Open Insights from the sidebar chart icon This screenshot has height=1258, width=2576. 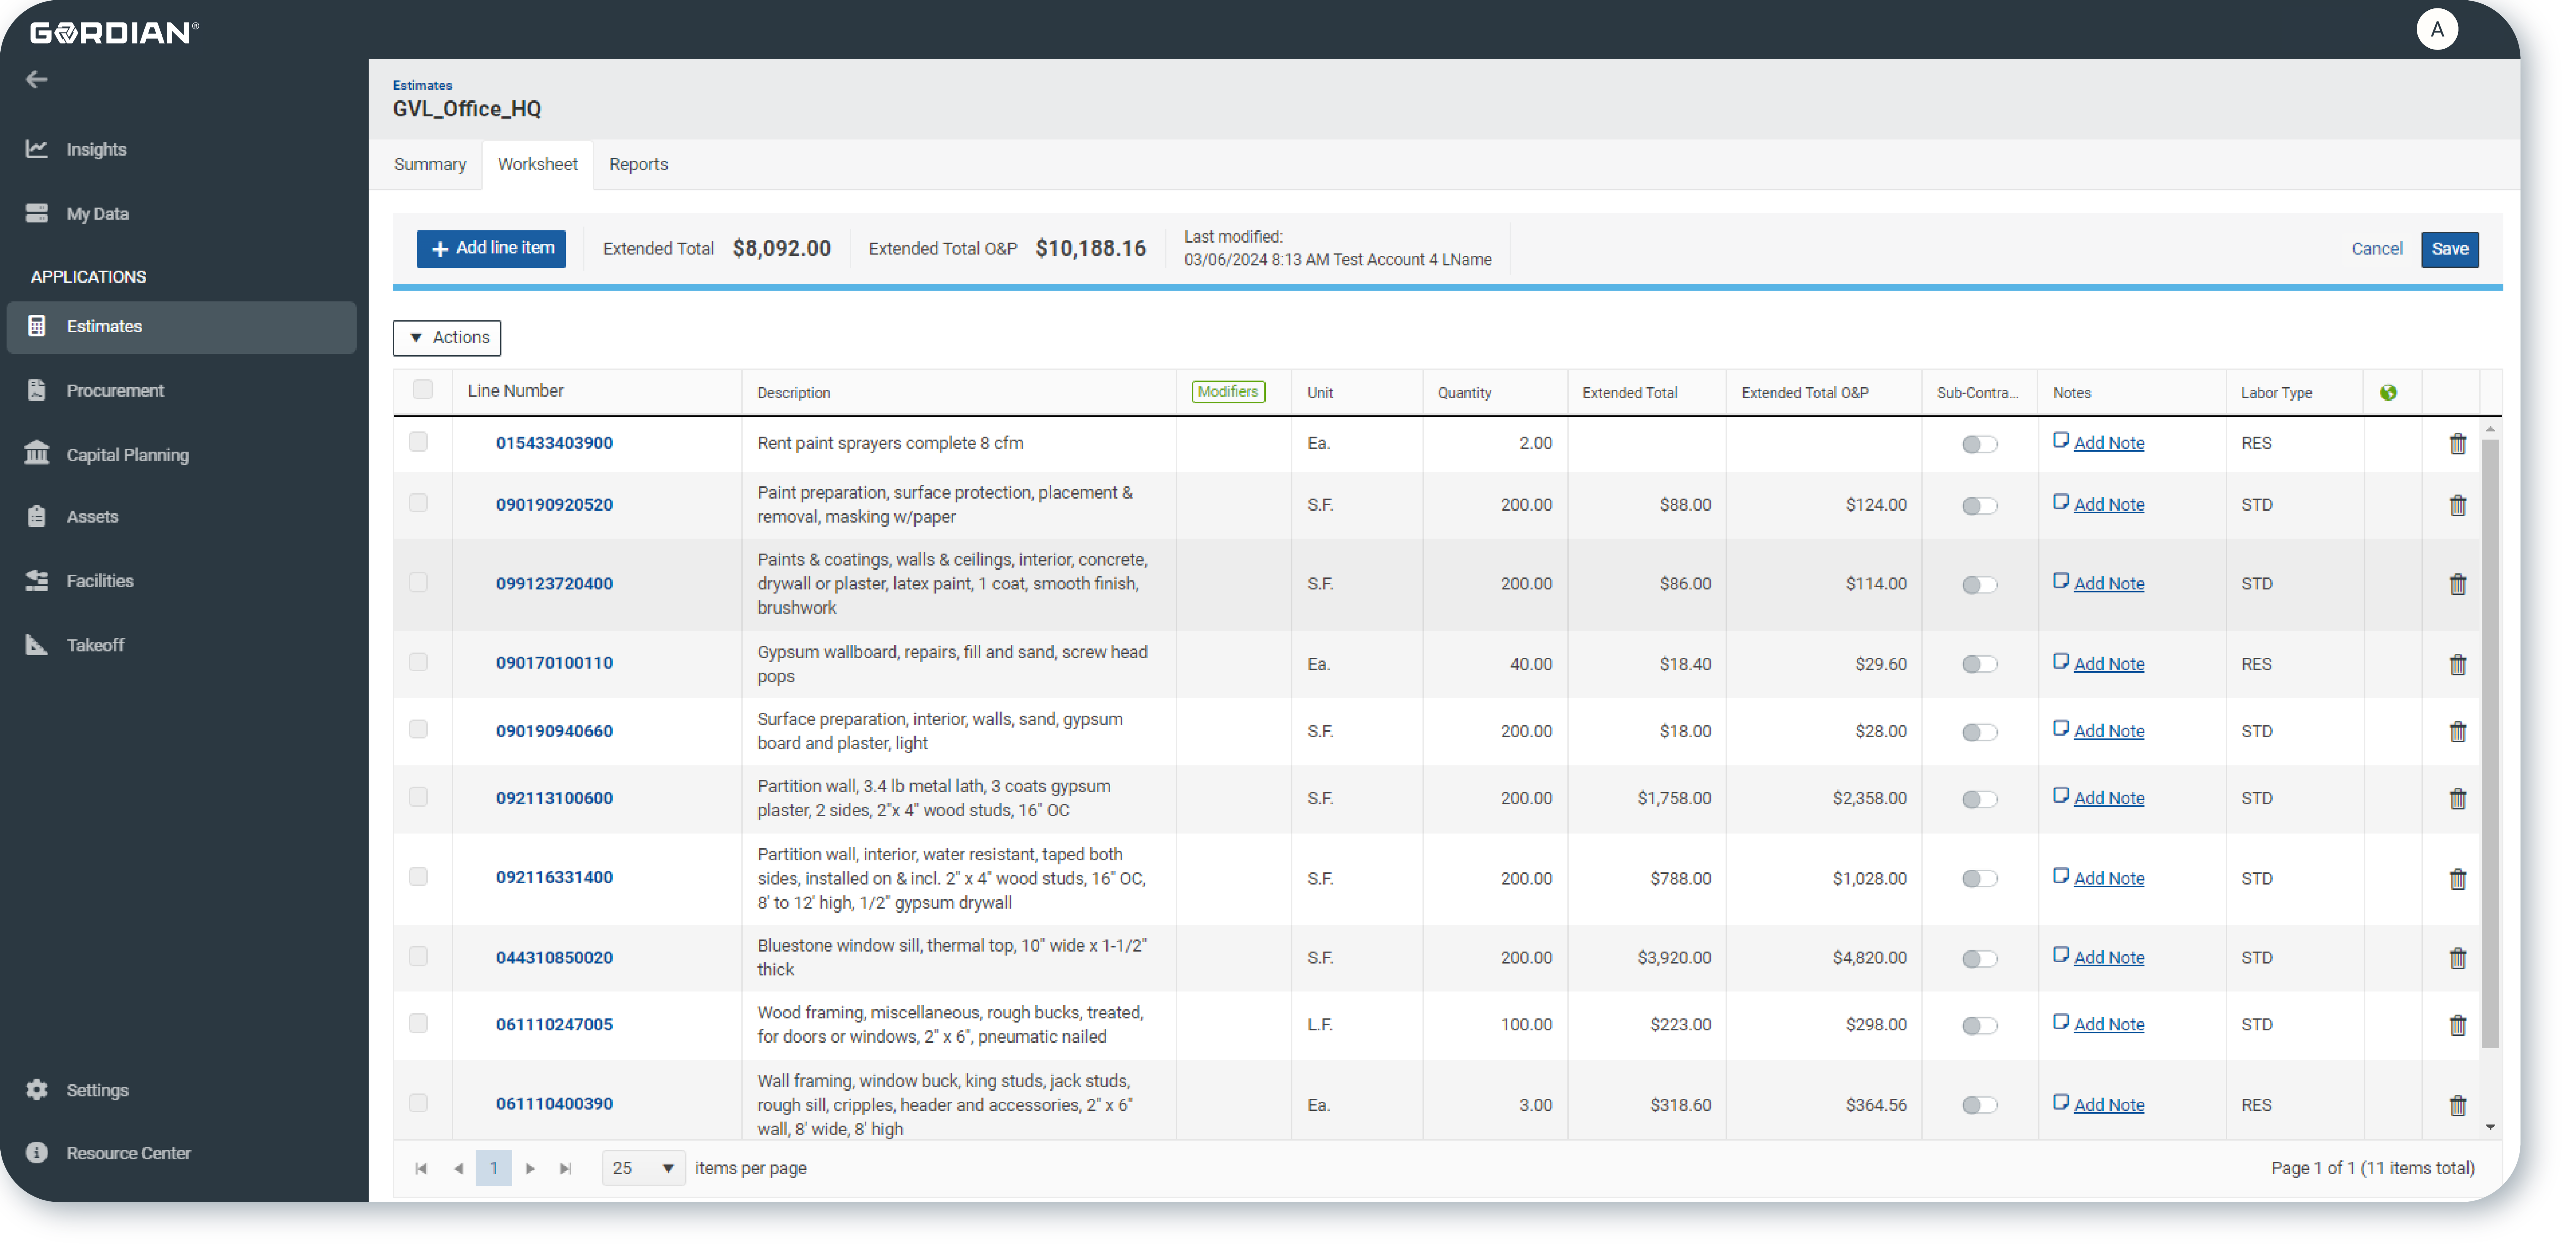pyautogui.click(x=37, y=149)
